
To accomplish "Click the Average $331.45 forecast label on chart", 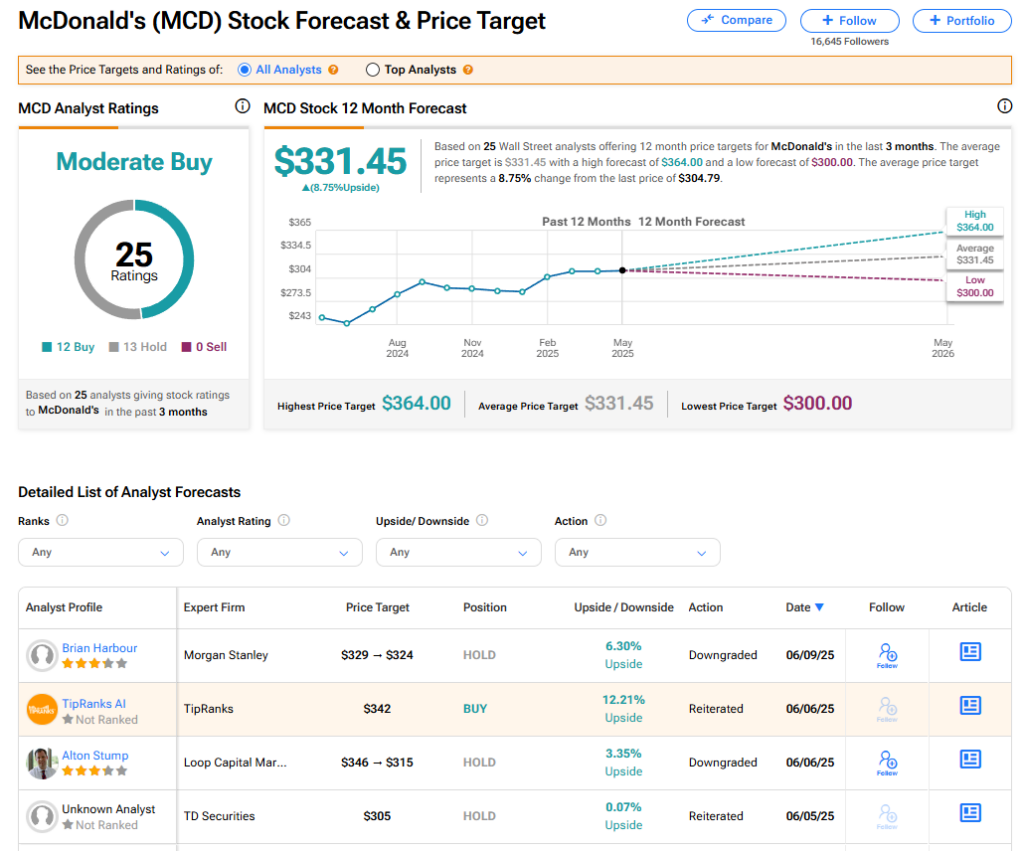I will (975, 254).
